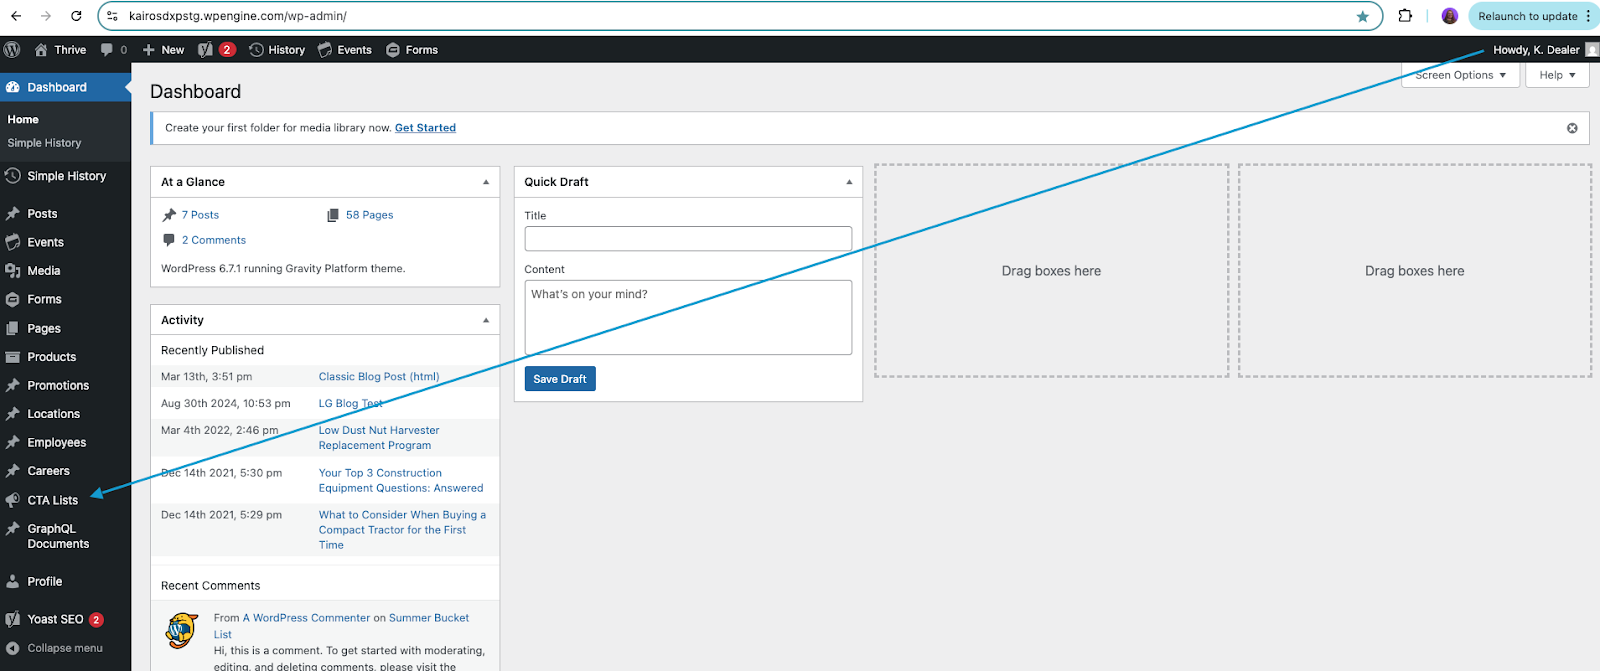Click + New in the admin bar
The height and width of the screenshot is (671, 1600).
click(163, 49)
